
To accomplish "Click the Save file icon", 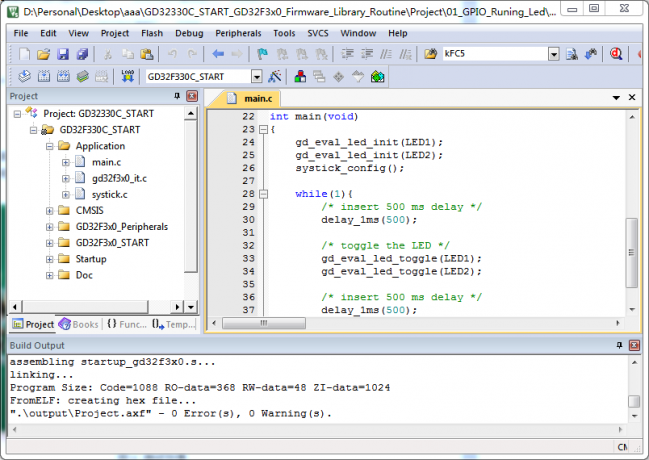I will [62, 53].
